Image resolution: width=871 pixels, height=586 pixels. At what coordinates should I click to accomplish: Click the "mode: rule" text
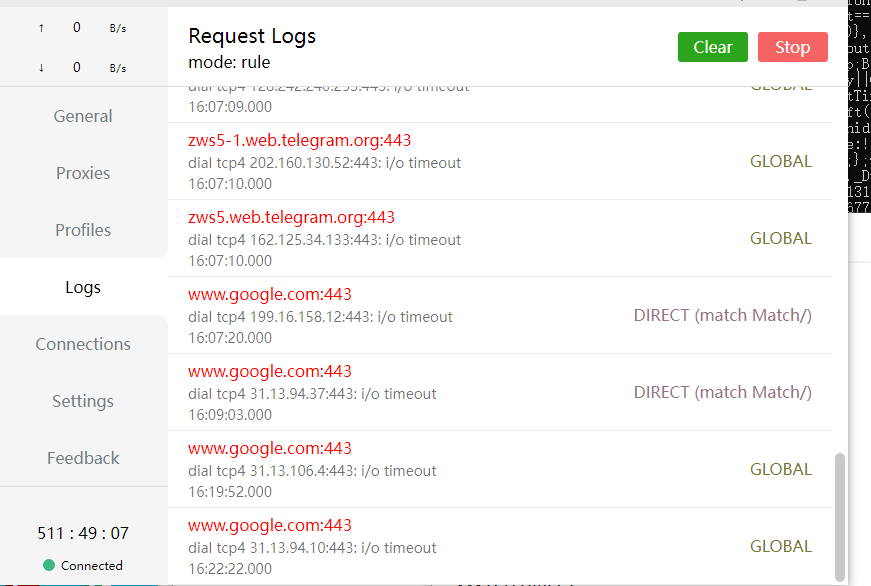click(x=229, y=62)
